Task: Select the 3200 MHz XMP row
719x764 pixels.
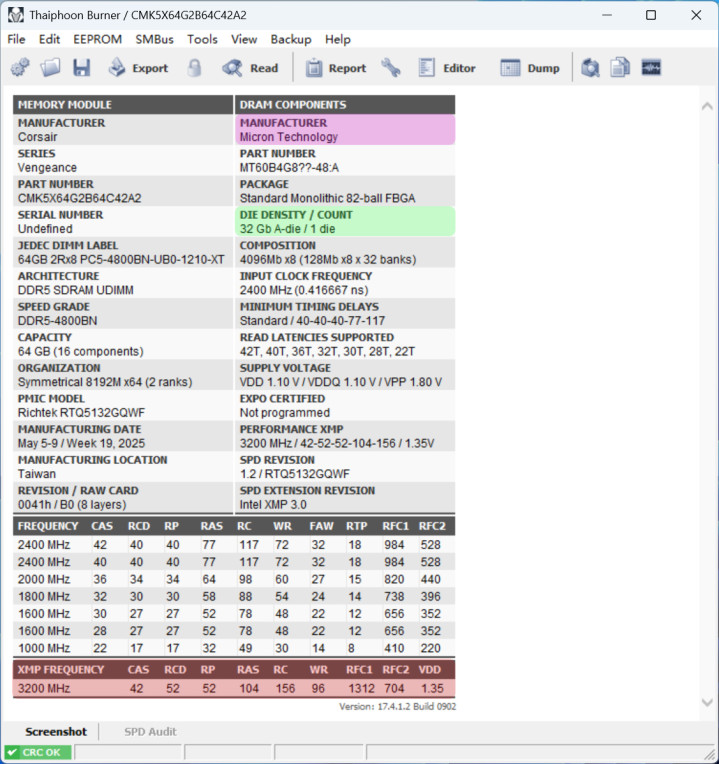Action: [234, 688]
